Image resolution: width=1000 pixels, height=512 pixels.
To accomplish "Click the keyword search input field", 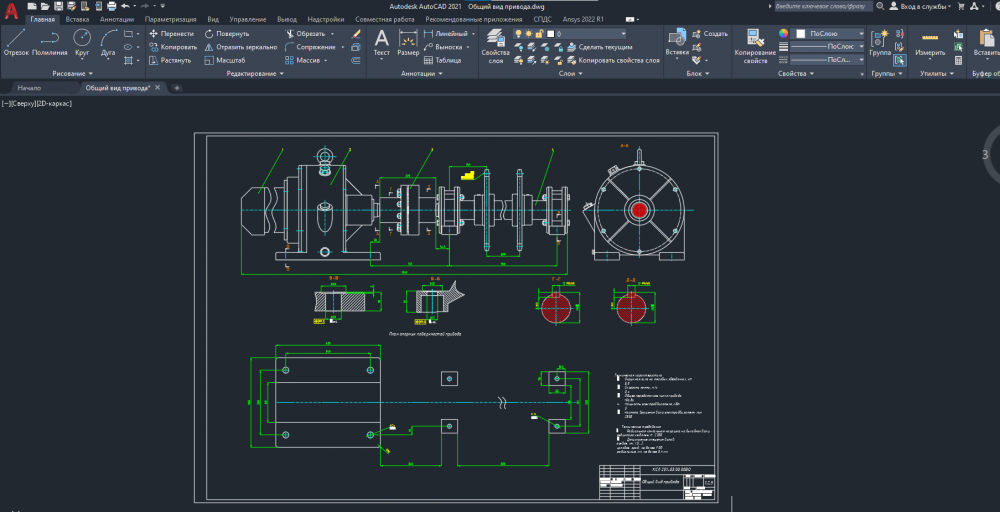I will point(822,6).
